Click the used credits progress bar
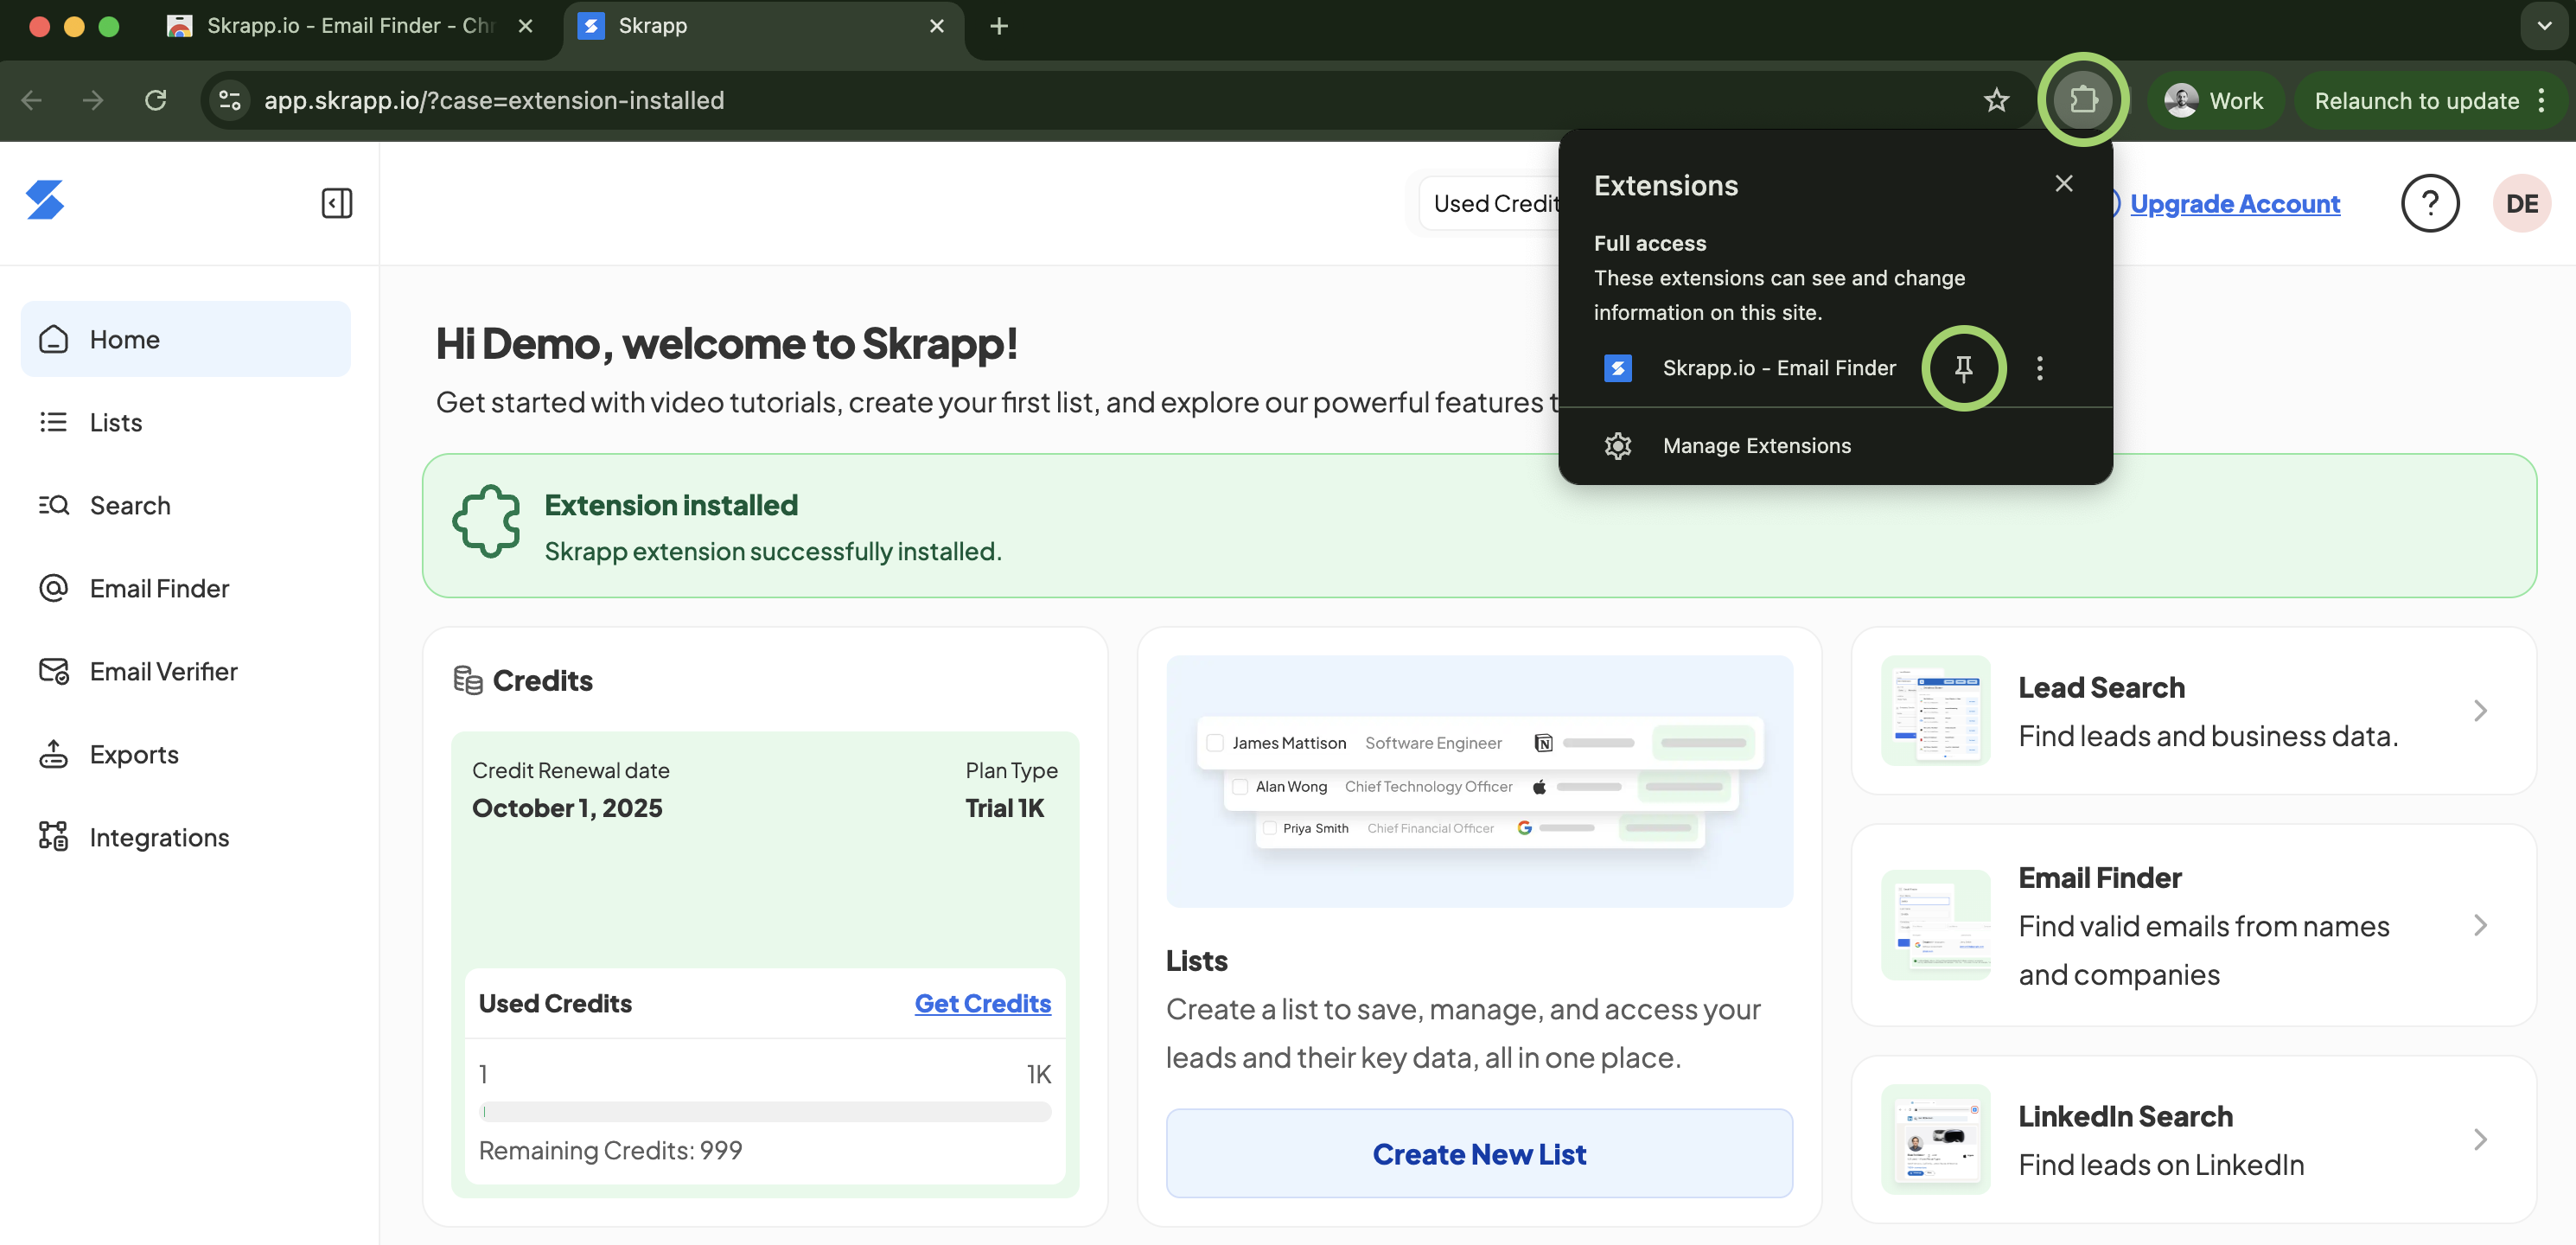This screenshot has height=1245, width=2576. [765, 1111]
